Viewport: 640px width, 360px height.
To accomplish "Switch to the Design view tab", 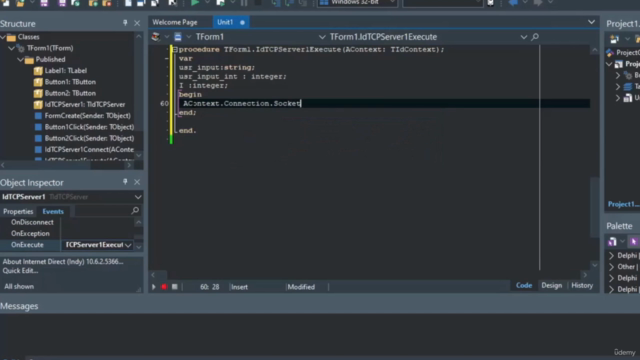I will [551, 285].
